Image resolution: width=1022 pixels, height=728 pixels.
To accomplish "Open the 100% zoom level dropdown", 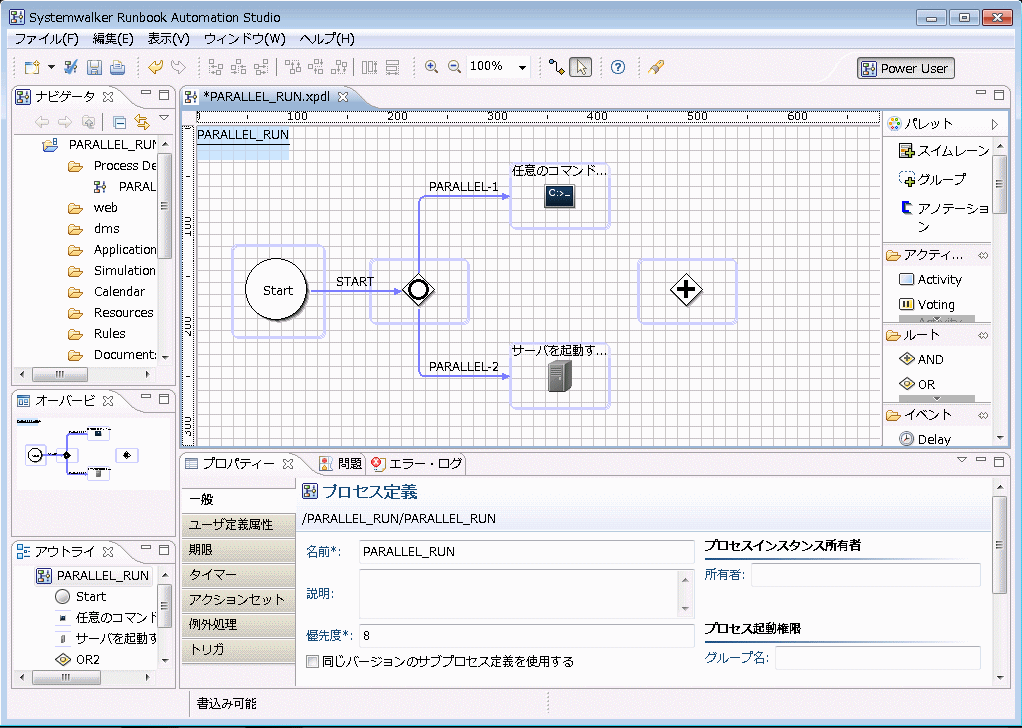I will (x=522, y=68).
